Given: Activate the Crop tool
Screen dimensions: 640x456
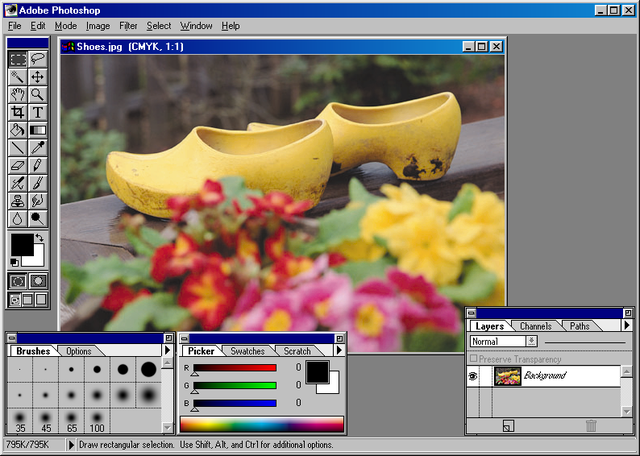Looking at the screenshot, I should point(18,112).
